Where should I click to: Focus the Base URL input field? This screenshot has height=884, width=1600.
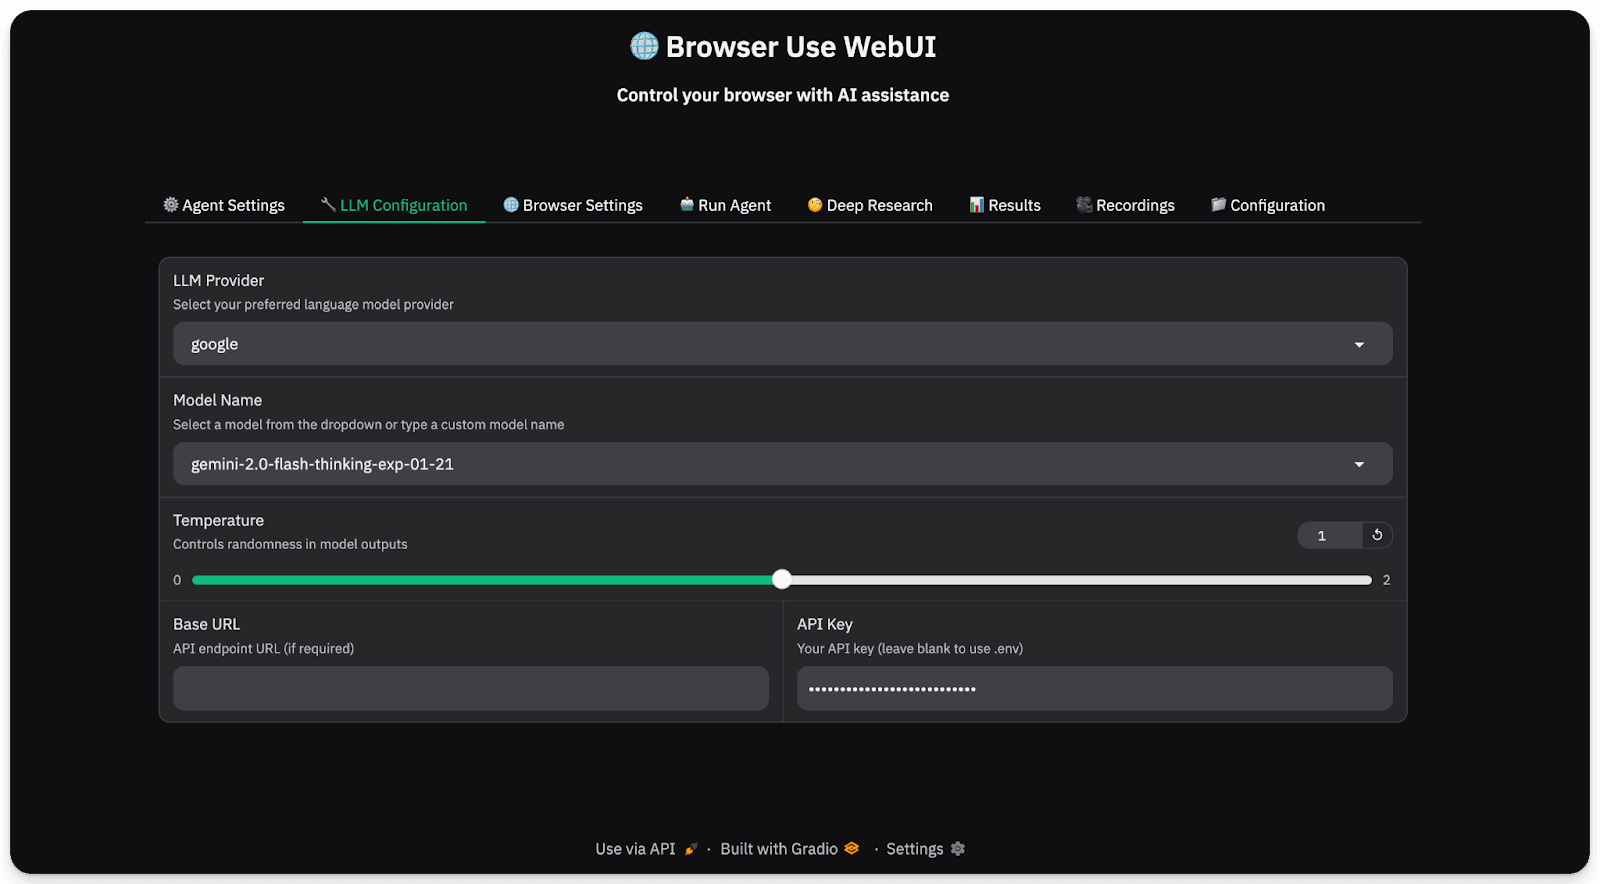[x=470, y=689]
